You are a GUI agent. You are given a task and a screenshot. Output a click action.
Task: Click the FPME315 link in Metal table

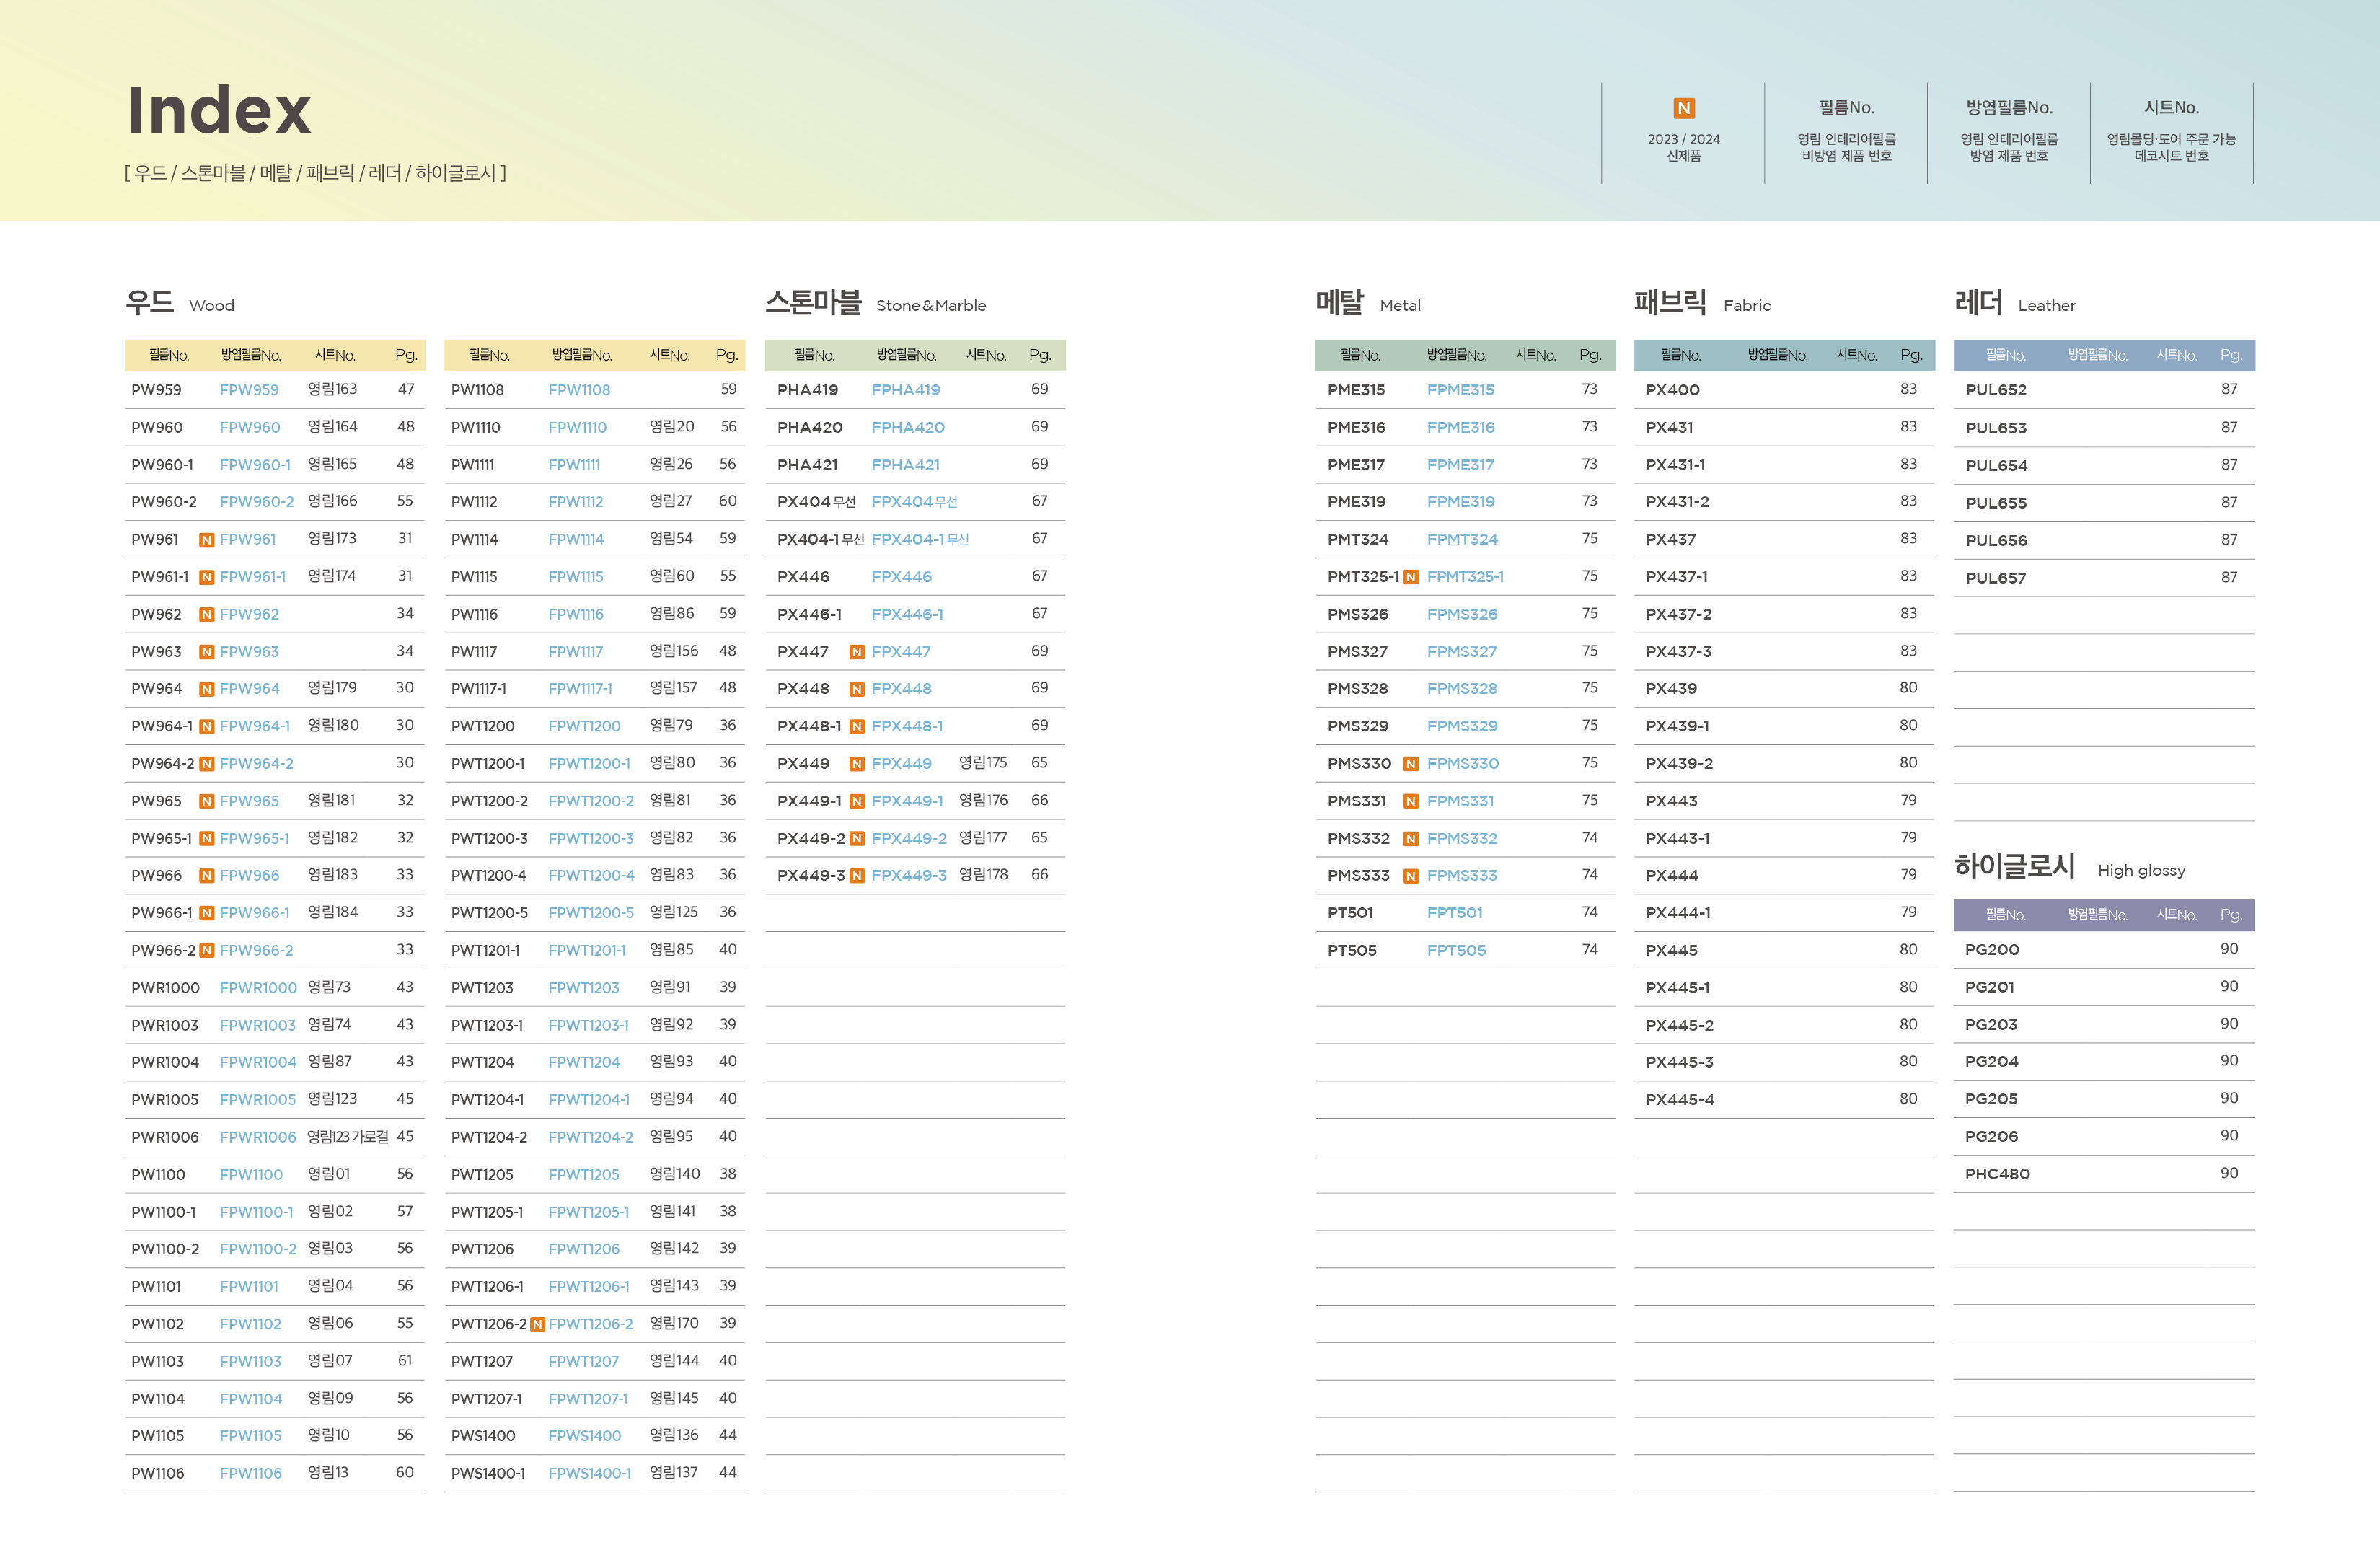(1460, 390)
